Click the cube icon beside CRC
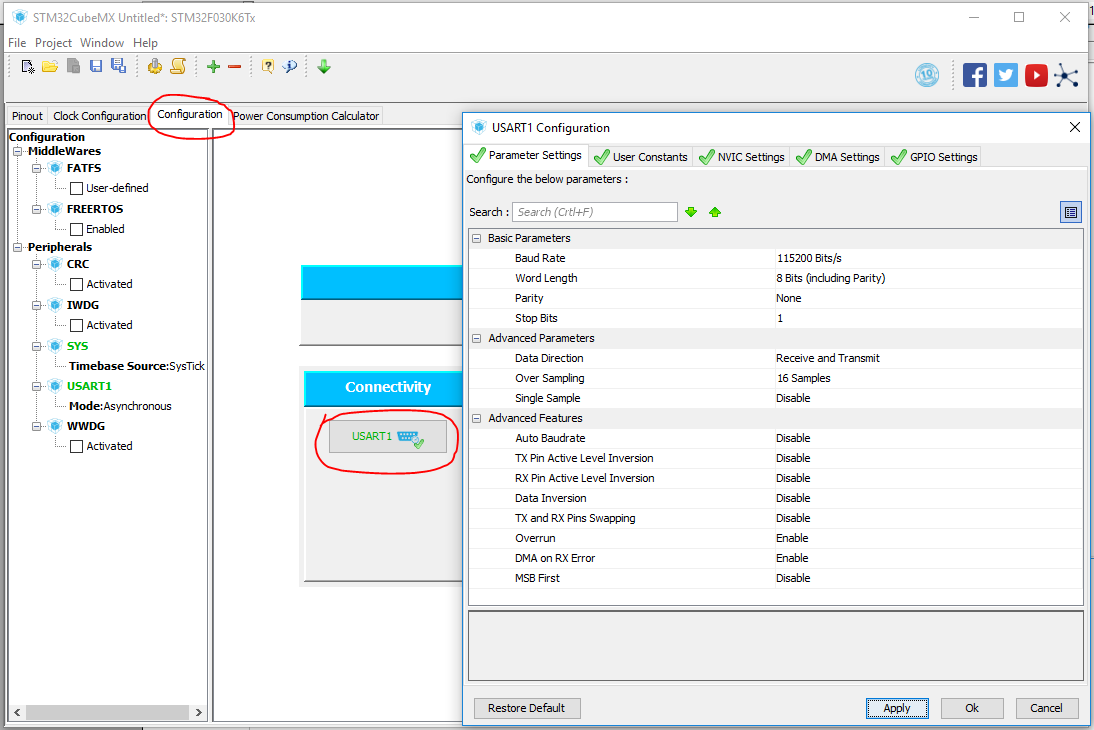 pyautogui.click(x=56, y=264)
